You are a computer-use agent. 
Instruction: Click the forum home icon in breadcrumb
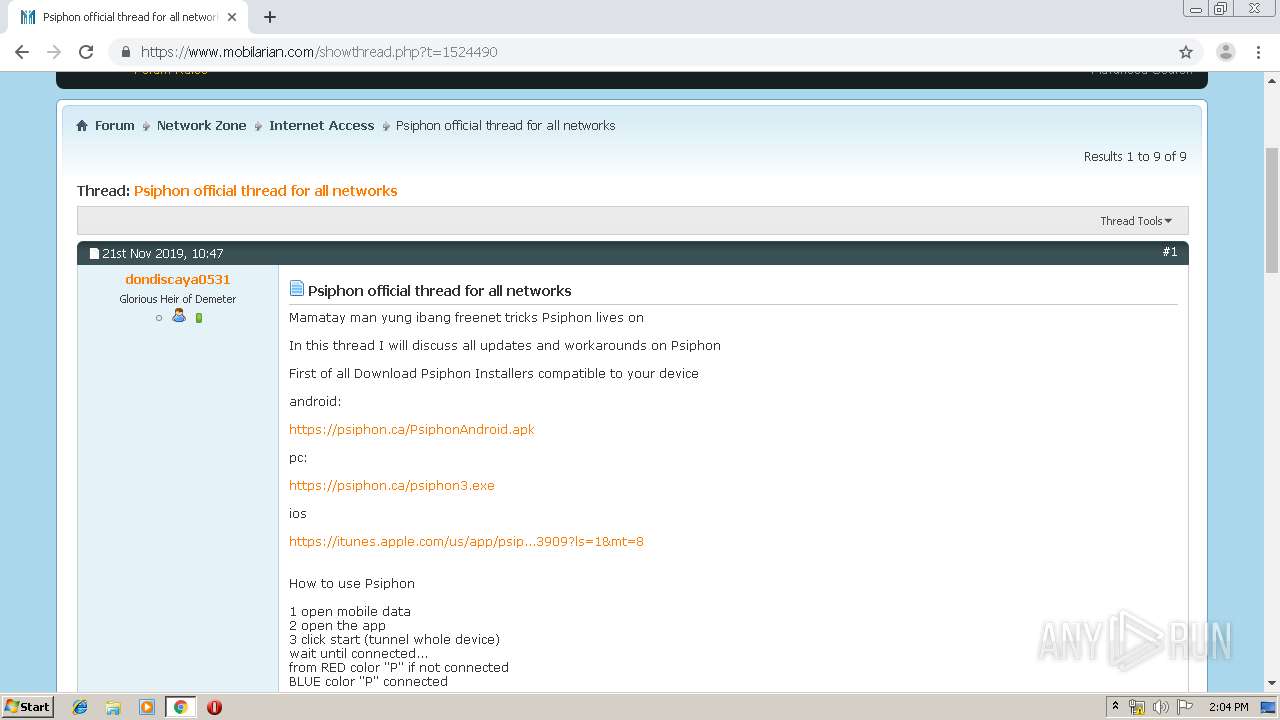point(82,126)
